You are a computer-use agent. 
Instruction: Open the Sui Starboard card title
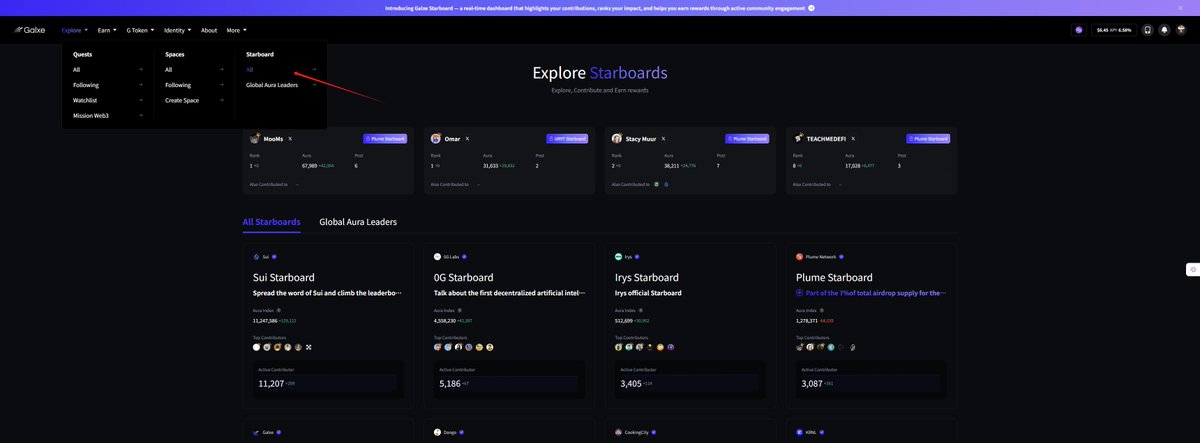click(284, 277)
